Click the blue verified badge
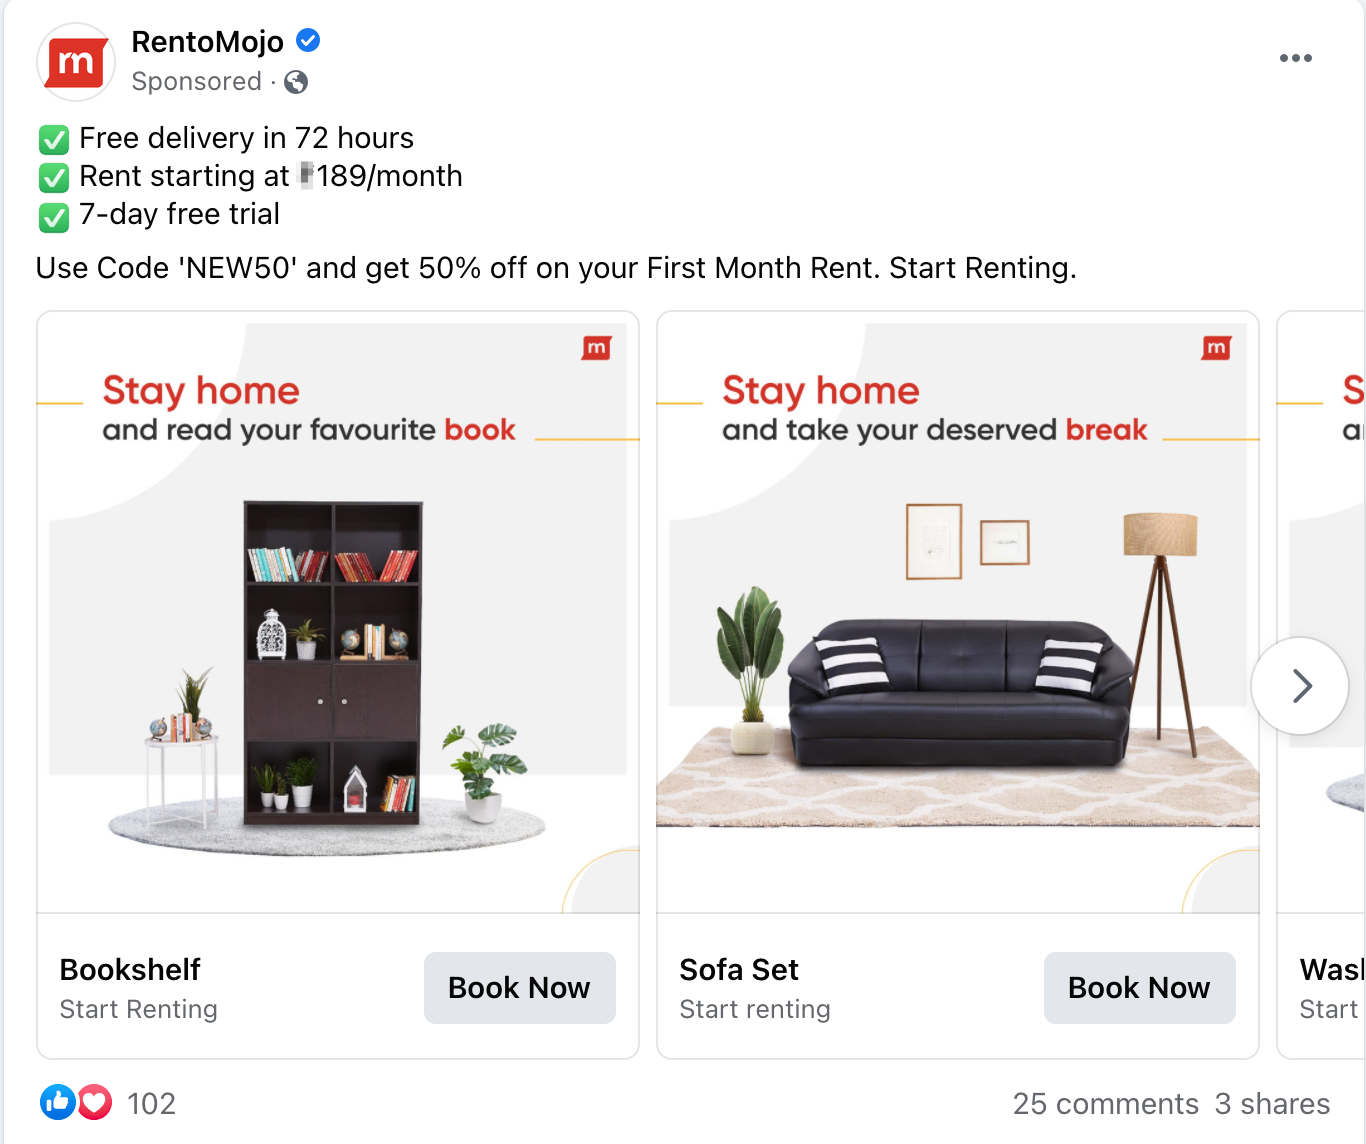This screenshot has height=1144, width=1366. pyautogui.click(x=308, y=41)
